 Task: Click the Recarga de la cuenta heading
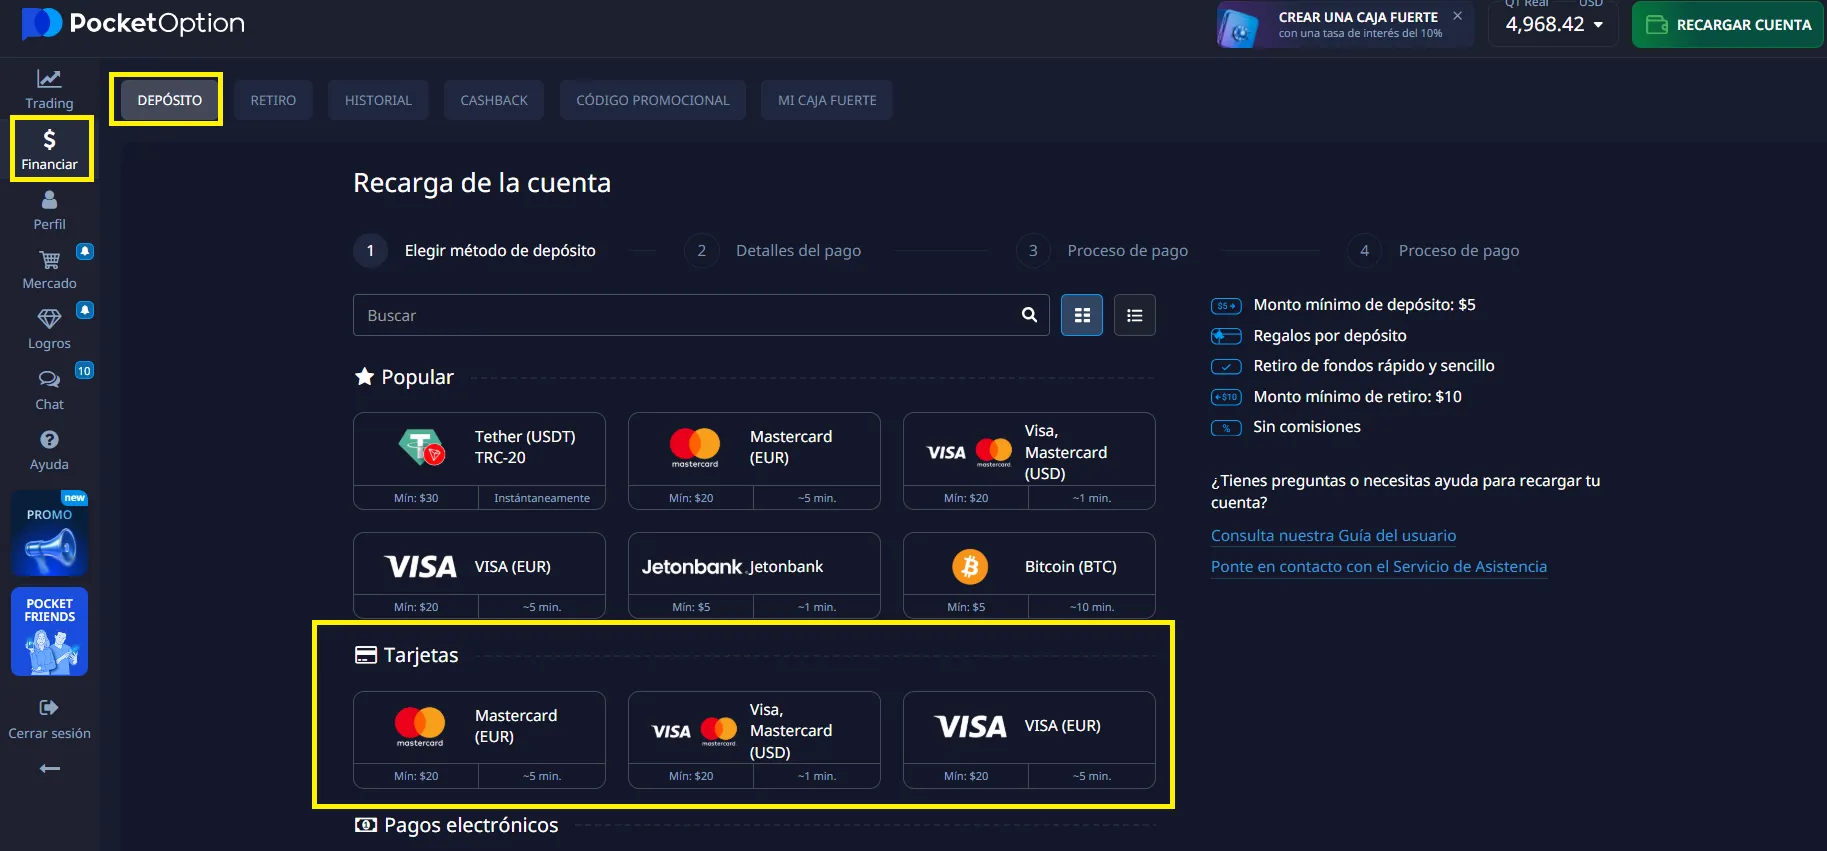pyautogui.click(x=482, y=183)
